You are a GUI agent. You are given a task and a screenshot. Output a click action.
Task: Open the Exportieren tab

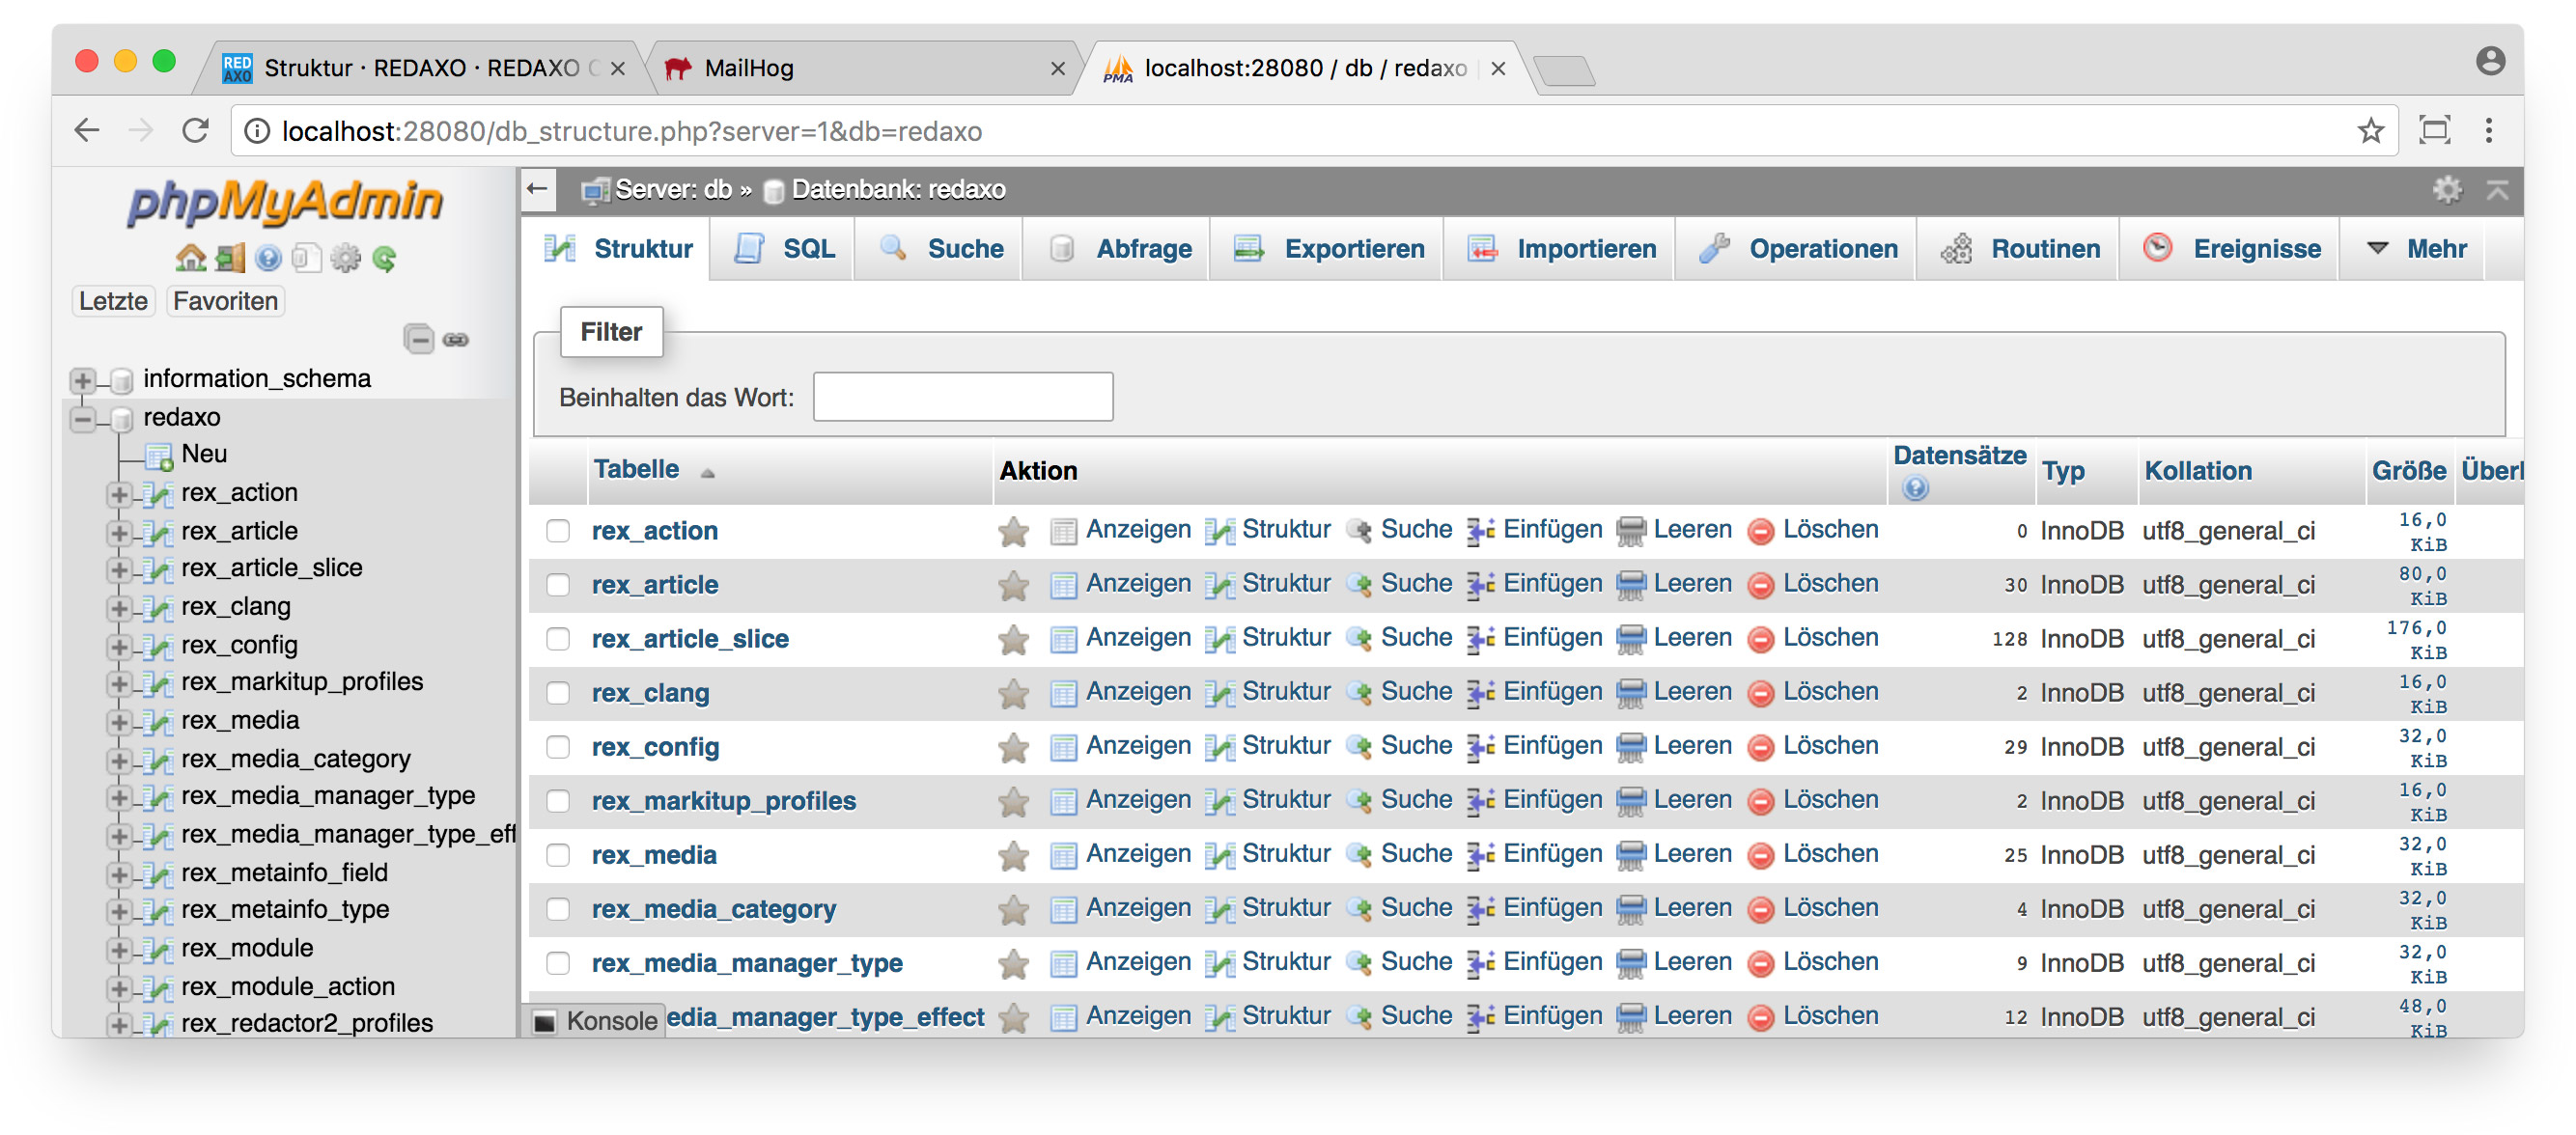pyautogui.click(x=1329, y=249)
